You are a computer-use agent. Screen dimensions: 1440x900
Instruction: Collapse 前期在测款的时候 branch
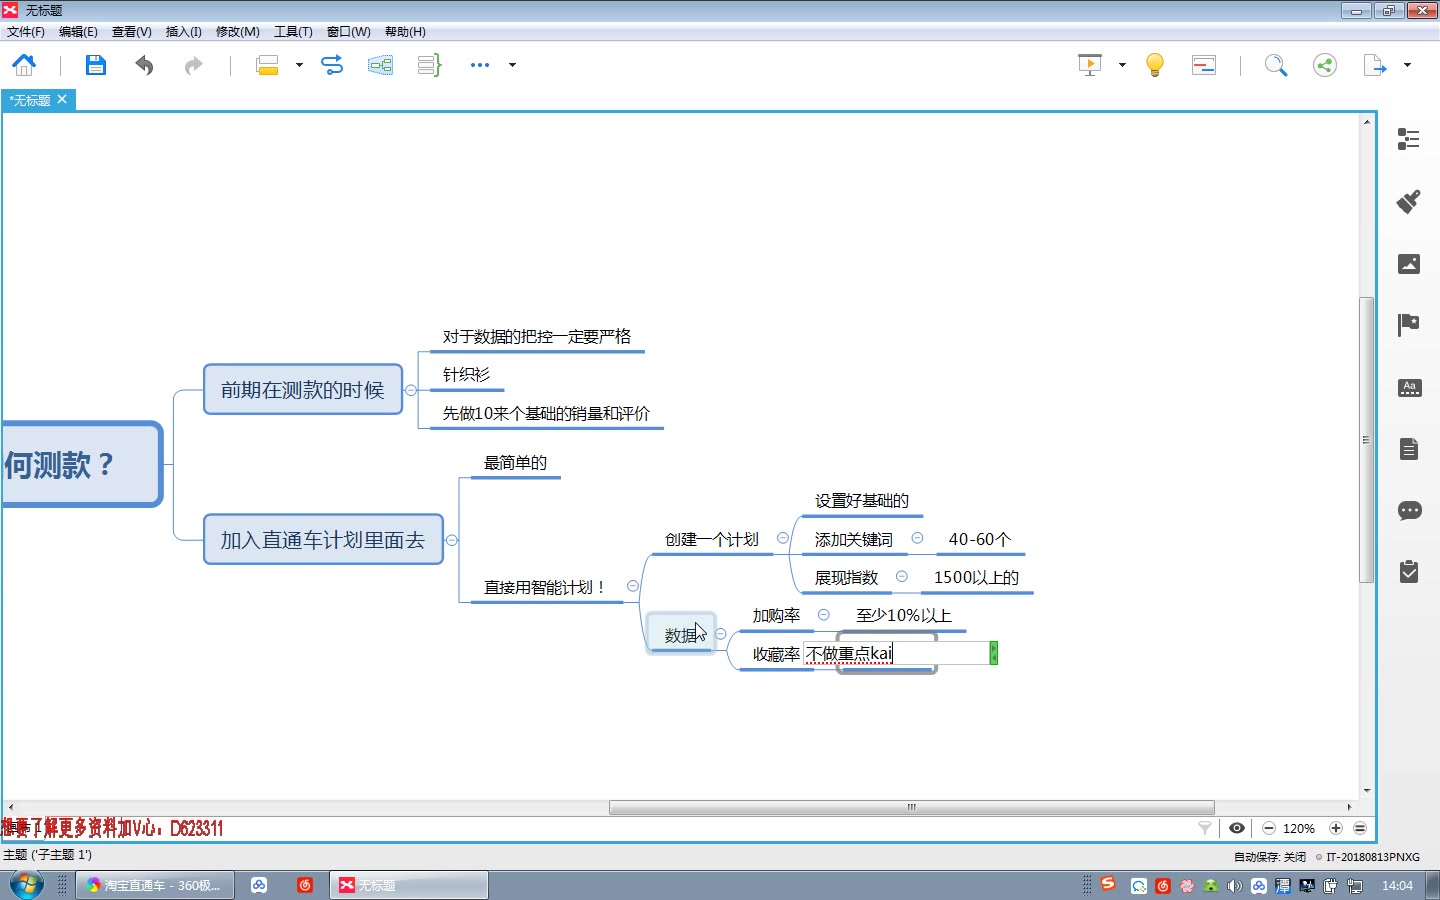coord(410,390)
